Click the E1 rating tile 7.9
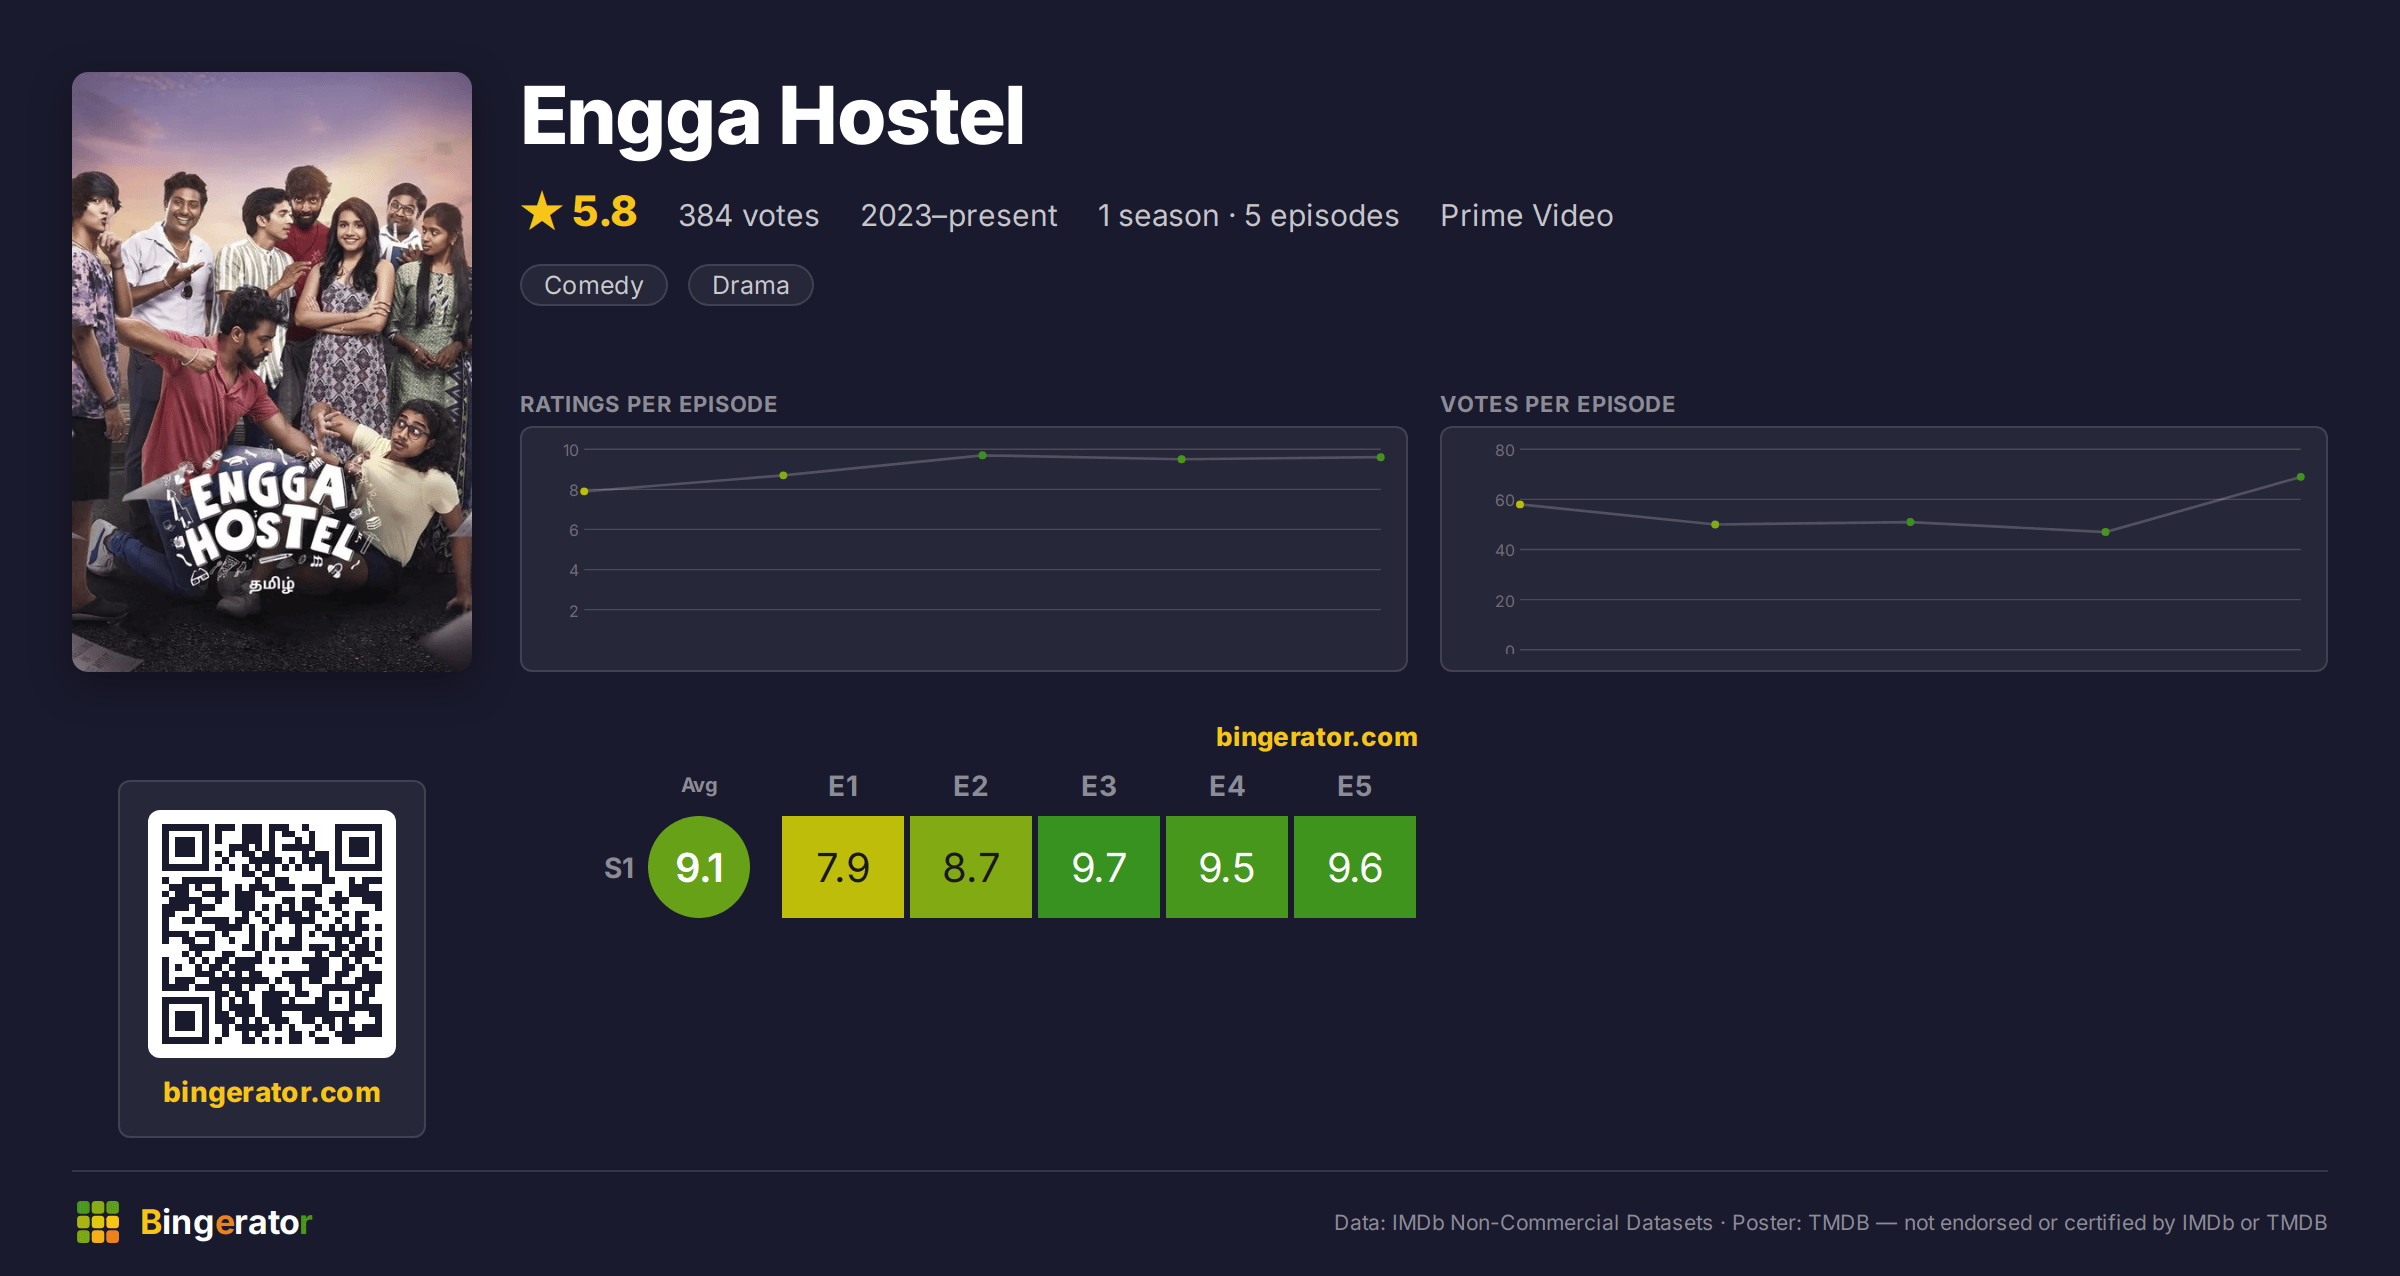Viewport: 2400px width, 1276px height. pos(843,867)
